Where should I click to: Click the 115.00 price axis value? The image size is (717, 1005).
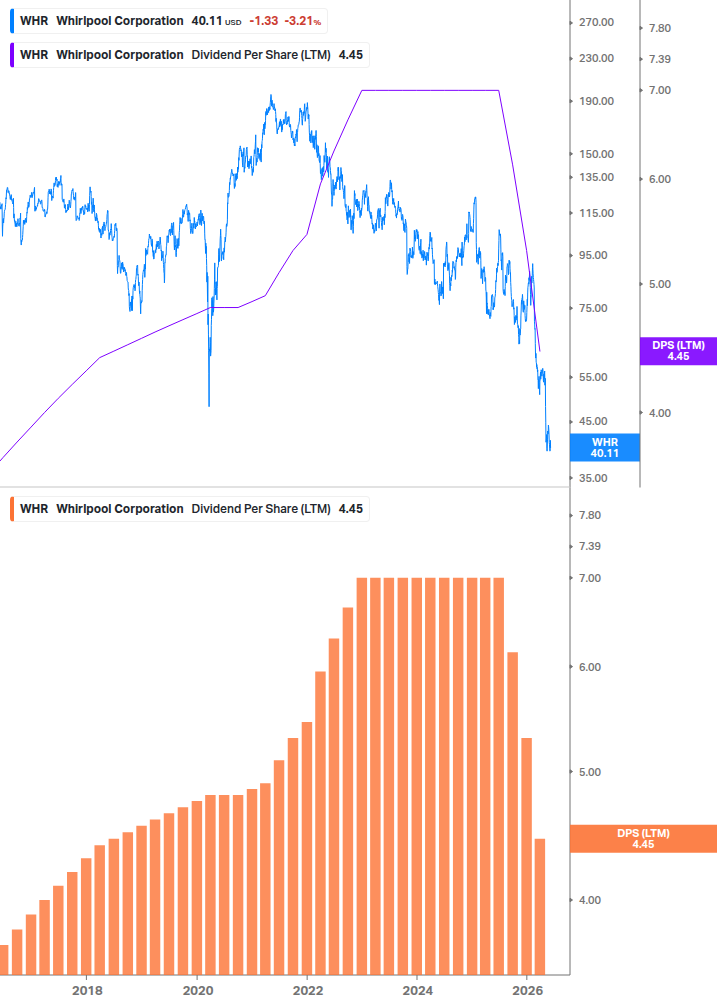[597, 213]
